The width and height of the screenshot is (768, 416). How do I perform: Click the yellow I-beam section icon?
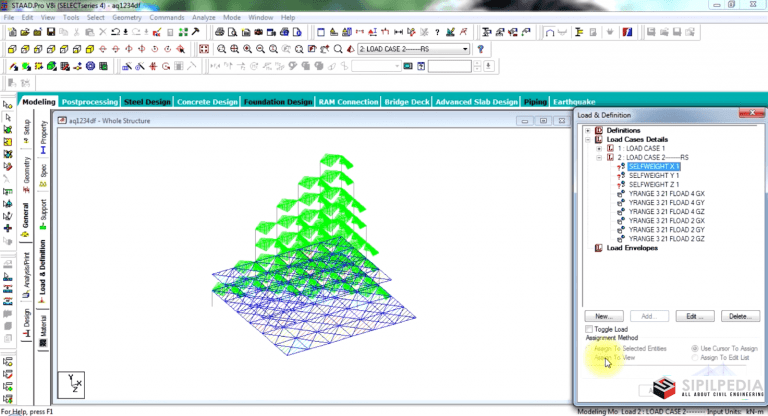click(x=579, y=32)
